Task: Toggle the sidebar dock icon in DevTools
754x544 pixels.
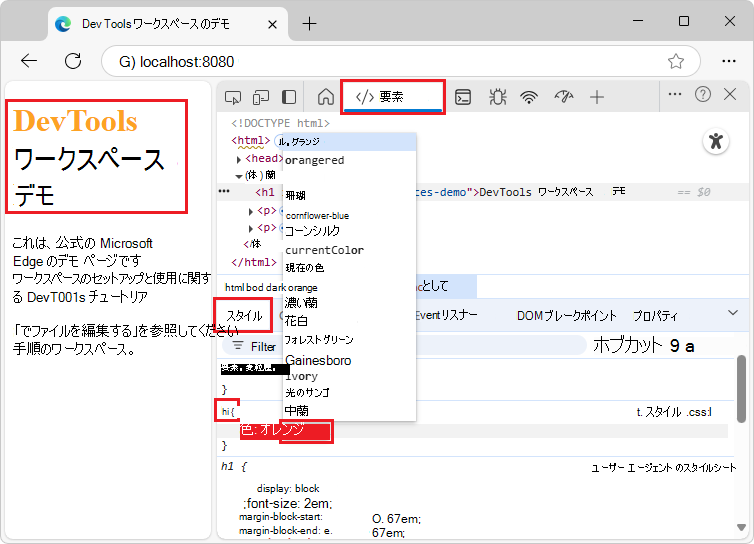Action: pyautogui.click(x=289, y=97)
